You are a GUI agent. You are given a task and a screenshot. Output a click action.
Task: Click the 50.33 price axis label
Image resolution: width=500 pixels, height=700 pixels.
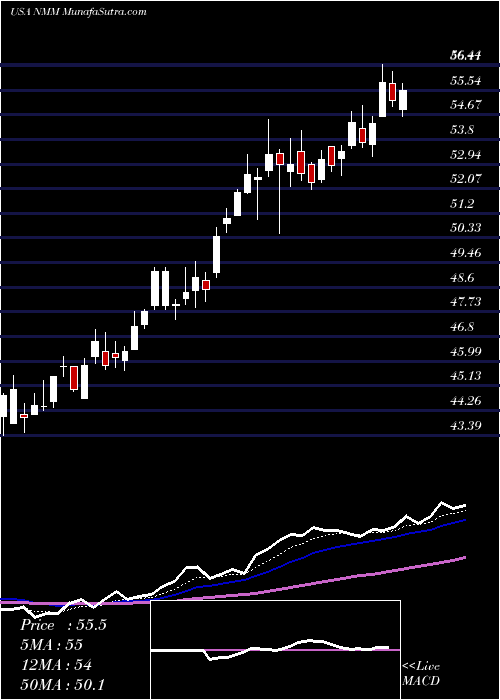click(x=466, y=228)
